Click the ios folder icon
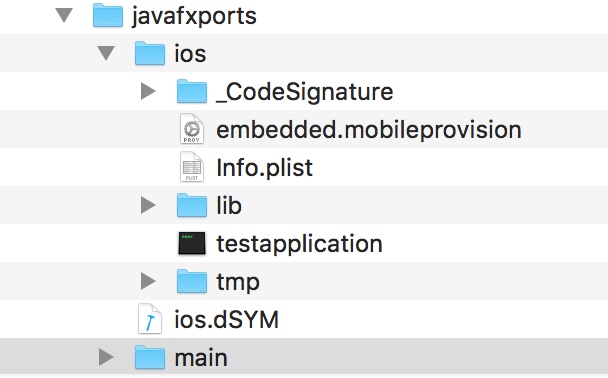 click(x=150, y=53)
